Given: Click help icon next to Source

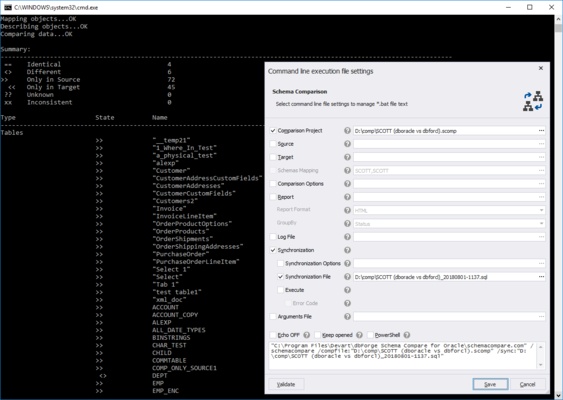Looking at the screenshot, I should pos(347,144).
